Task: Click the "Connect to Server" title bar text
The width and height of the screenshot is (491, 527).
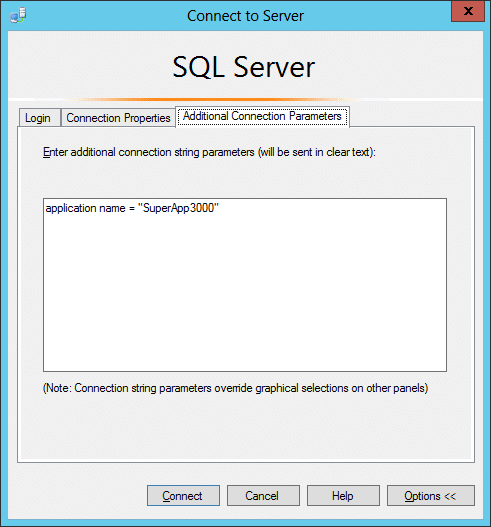Action: (245, 16)
